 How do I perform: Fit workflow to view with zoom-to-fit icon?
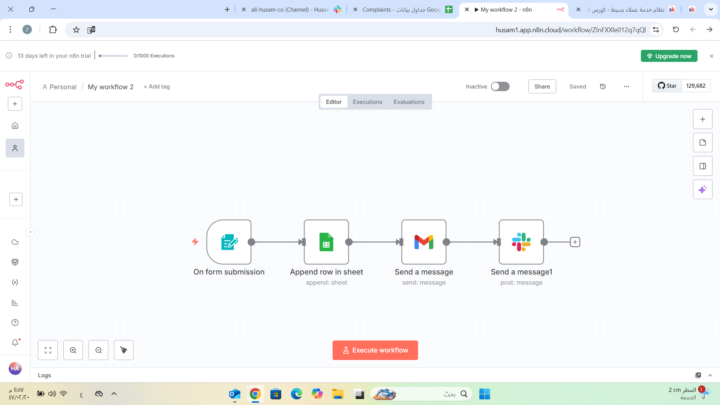tap(48, 350)
